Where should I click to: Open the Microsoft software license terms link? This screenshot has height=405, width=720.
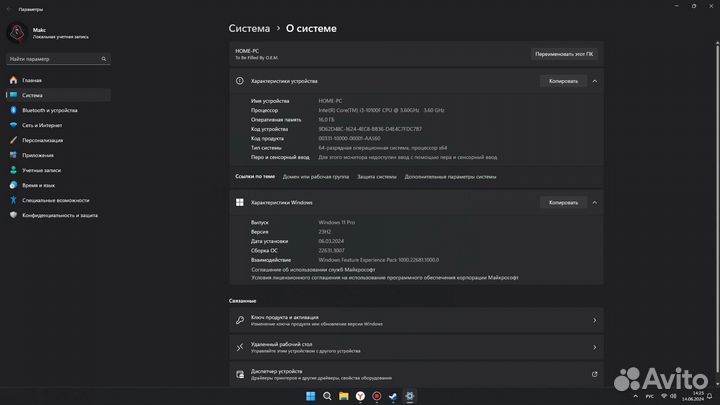[385, 278]
